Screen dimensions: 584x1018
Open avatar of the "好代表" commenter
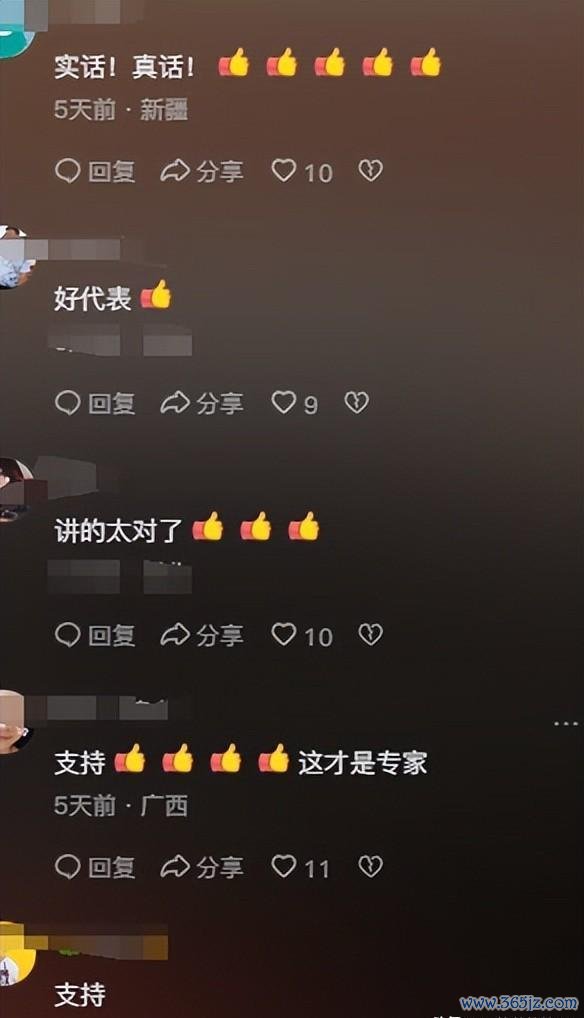[x=14, y=256]
